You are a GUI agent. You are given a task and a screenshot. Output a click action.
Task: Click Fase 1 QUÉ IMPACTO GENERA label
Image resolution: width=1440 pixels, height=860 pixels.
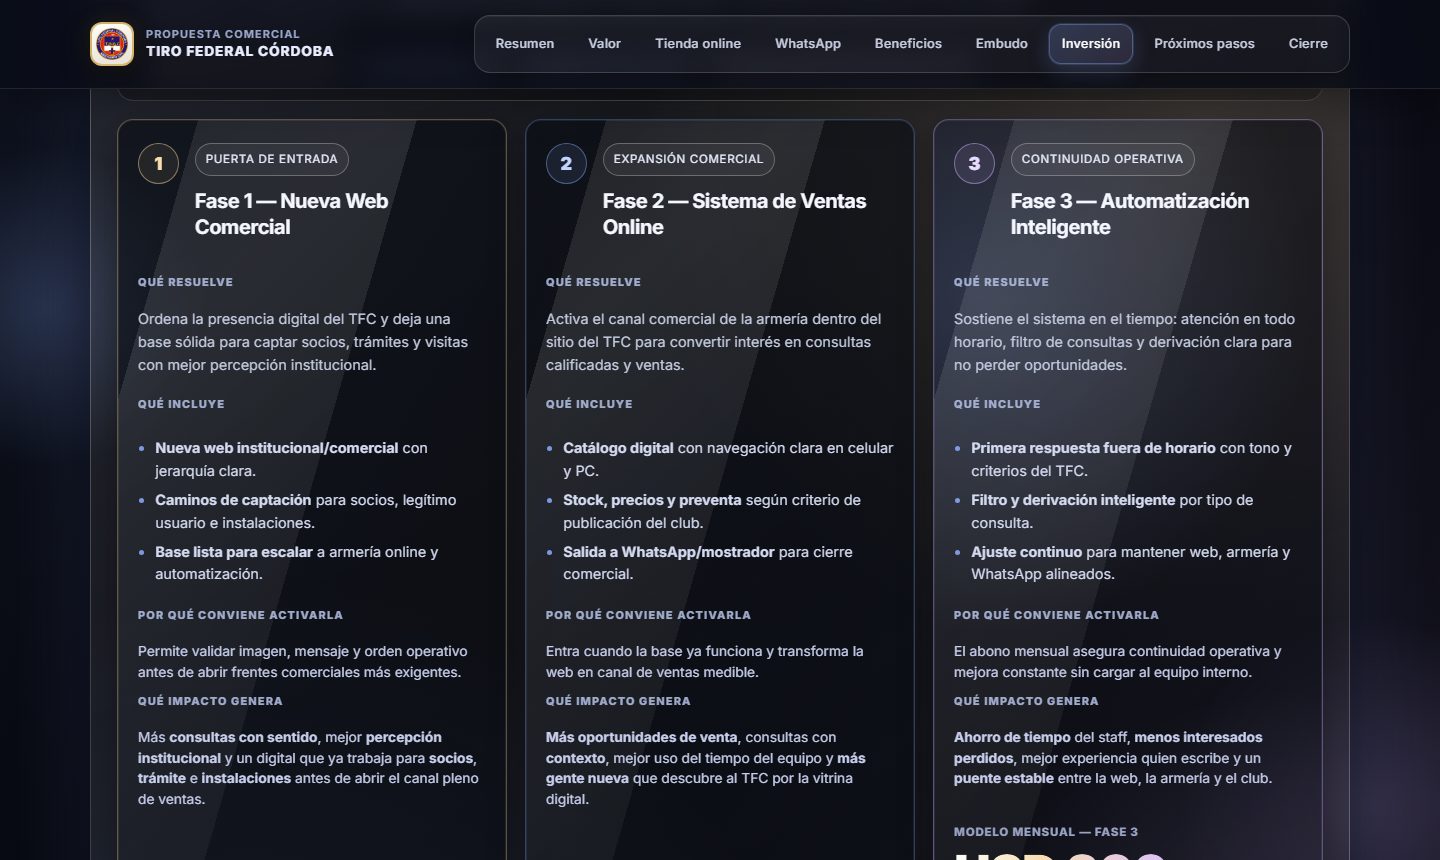pyautogui.click(x=210, y=701)
